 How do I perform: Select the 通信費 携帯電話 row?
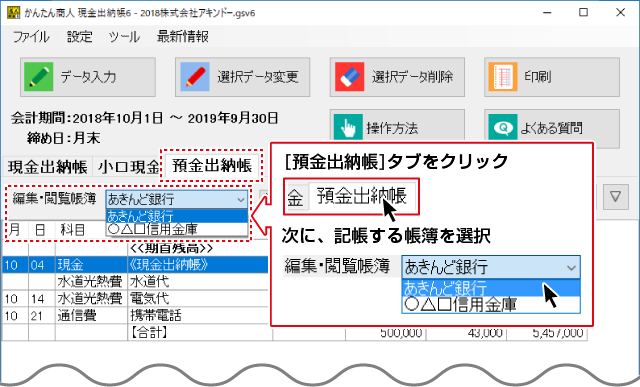tap(135, 316)
